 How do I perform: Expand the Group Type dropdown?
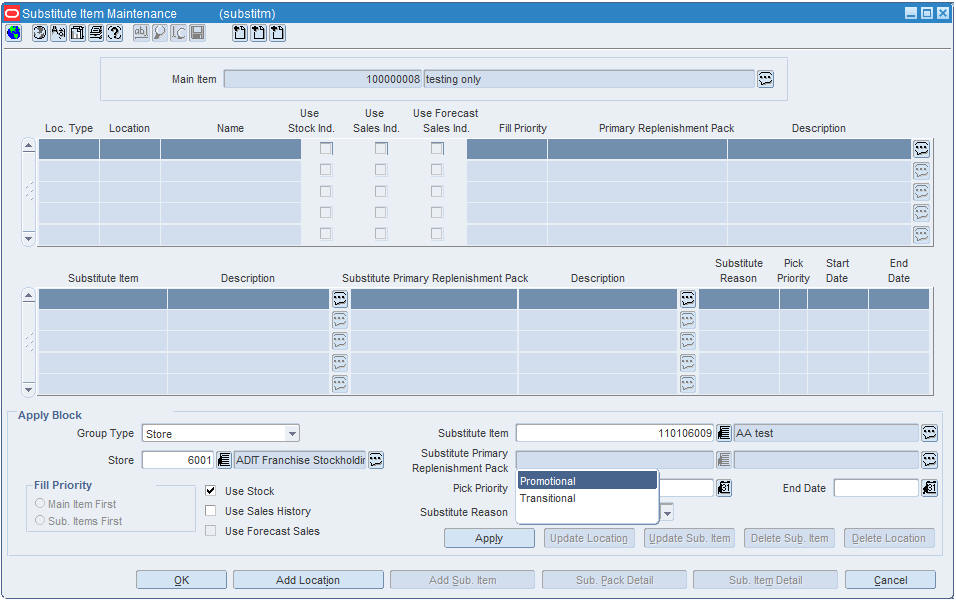(293, 434)
